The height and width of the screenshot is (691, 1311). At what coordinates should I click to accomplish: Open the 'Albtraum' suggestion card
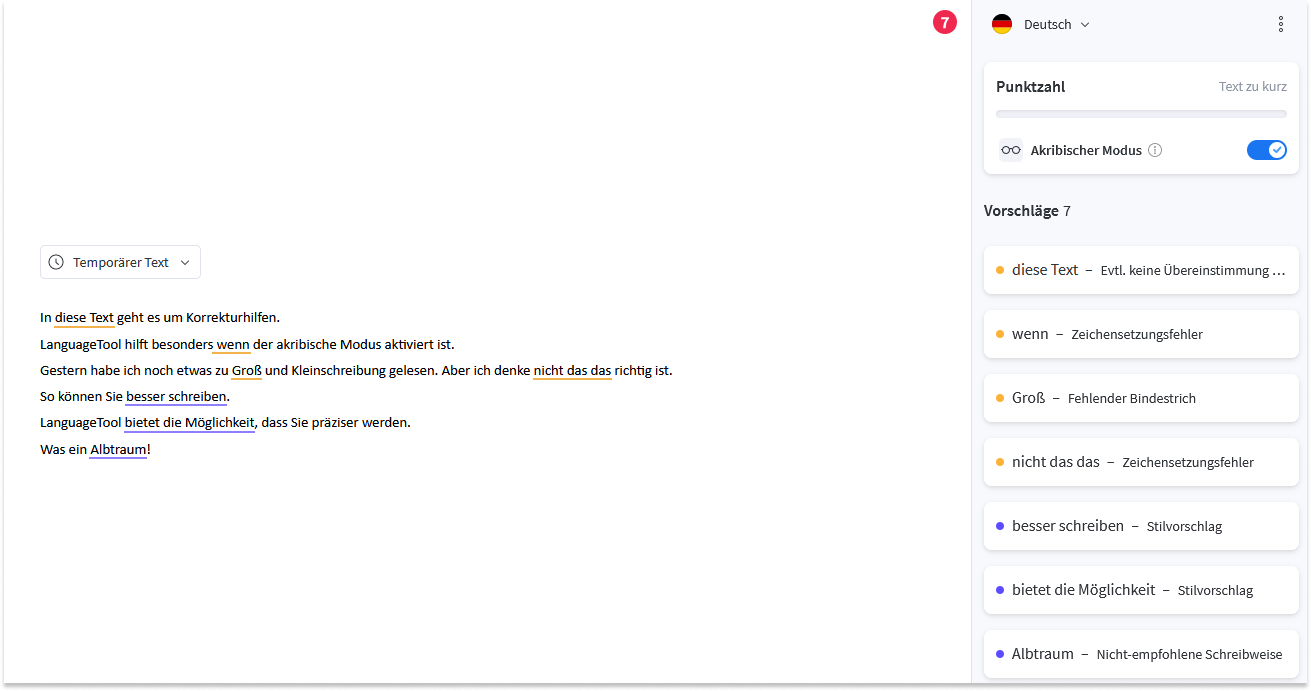point(1141,654)
